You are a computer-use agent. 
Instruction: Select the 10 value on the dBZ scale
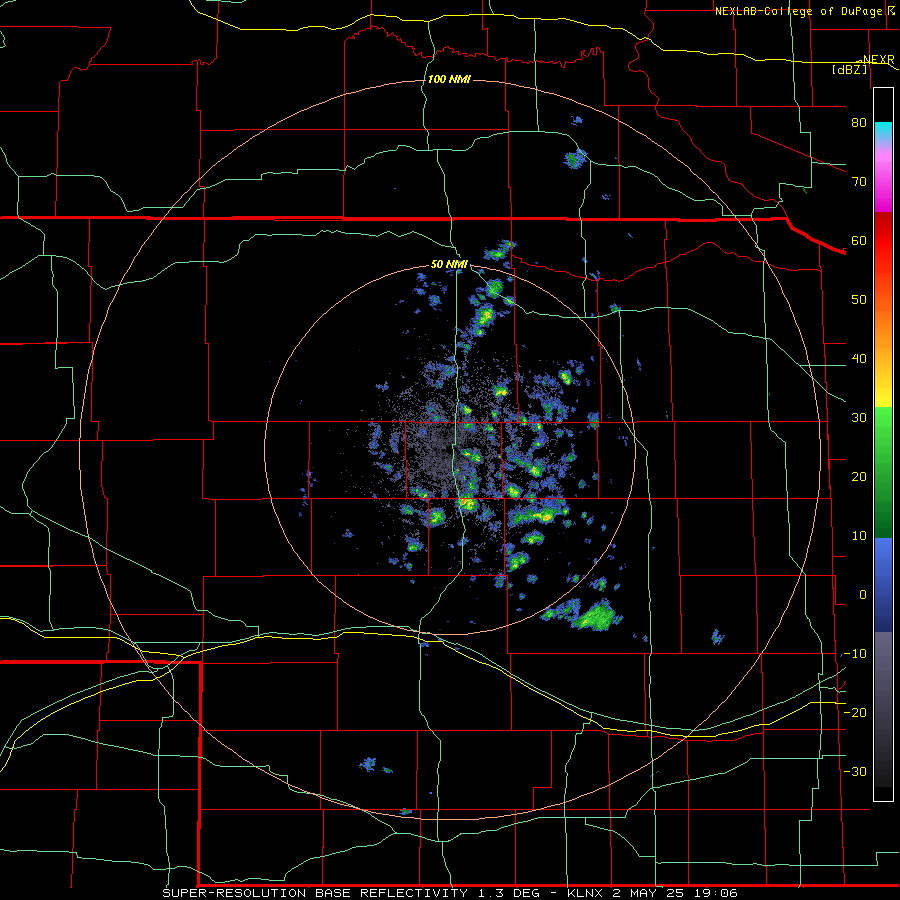859,536
